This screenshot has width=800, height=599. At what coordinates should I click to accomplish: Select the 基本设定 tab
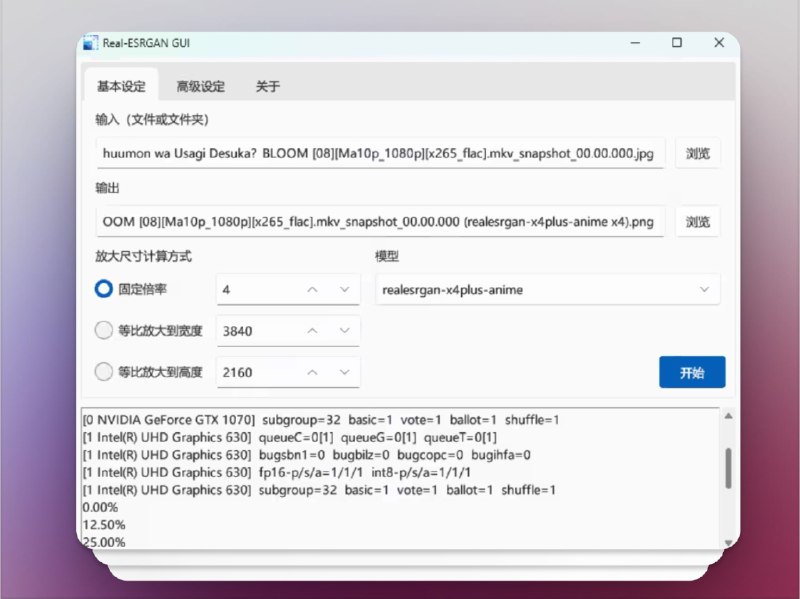coord(120,86)
